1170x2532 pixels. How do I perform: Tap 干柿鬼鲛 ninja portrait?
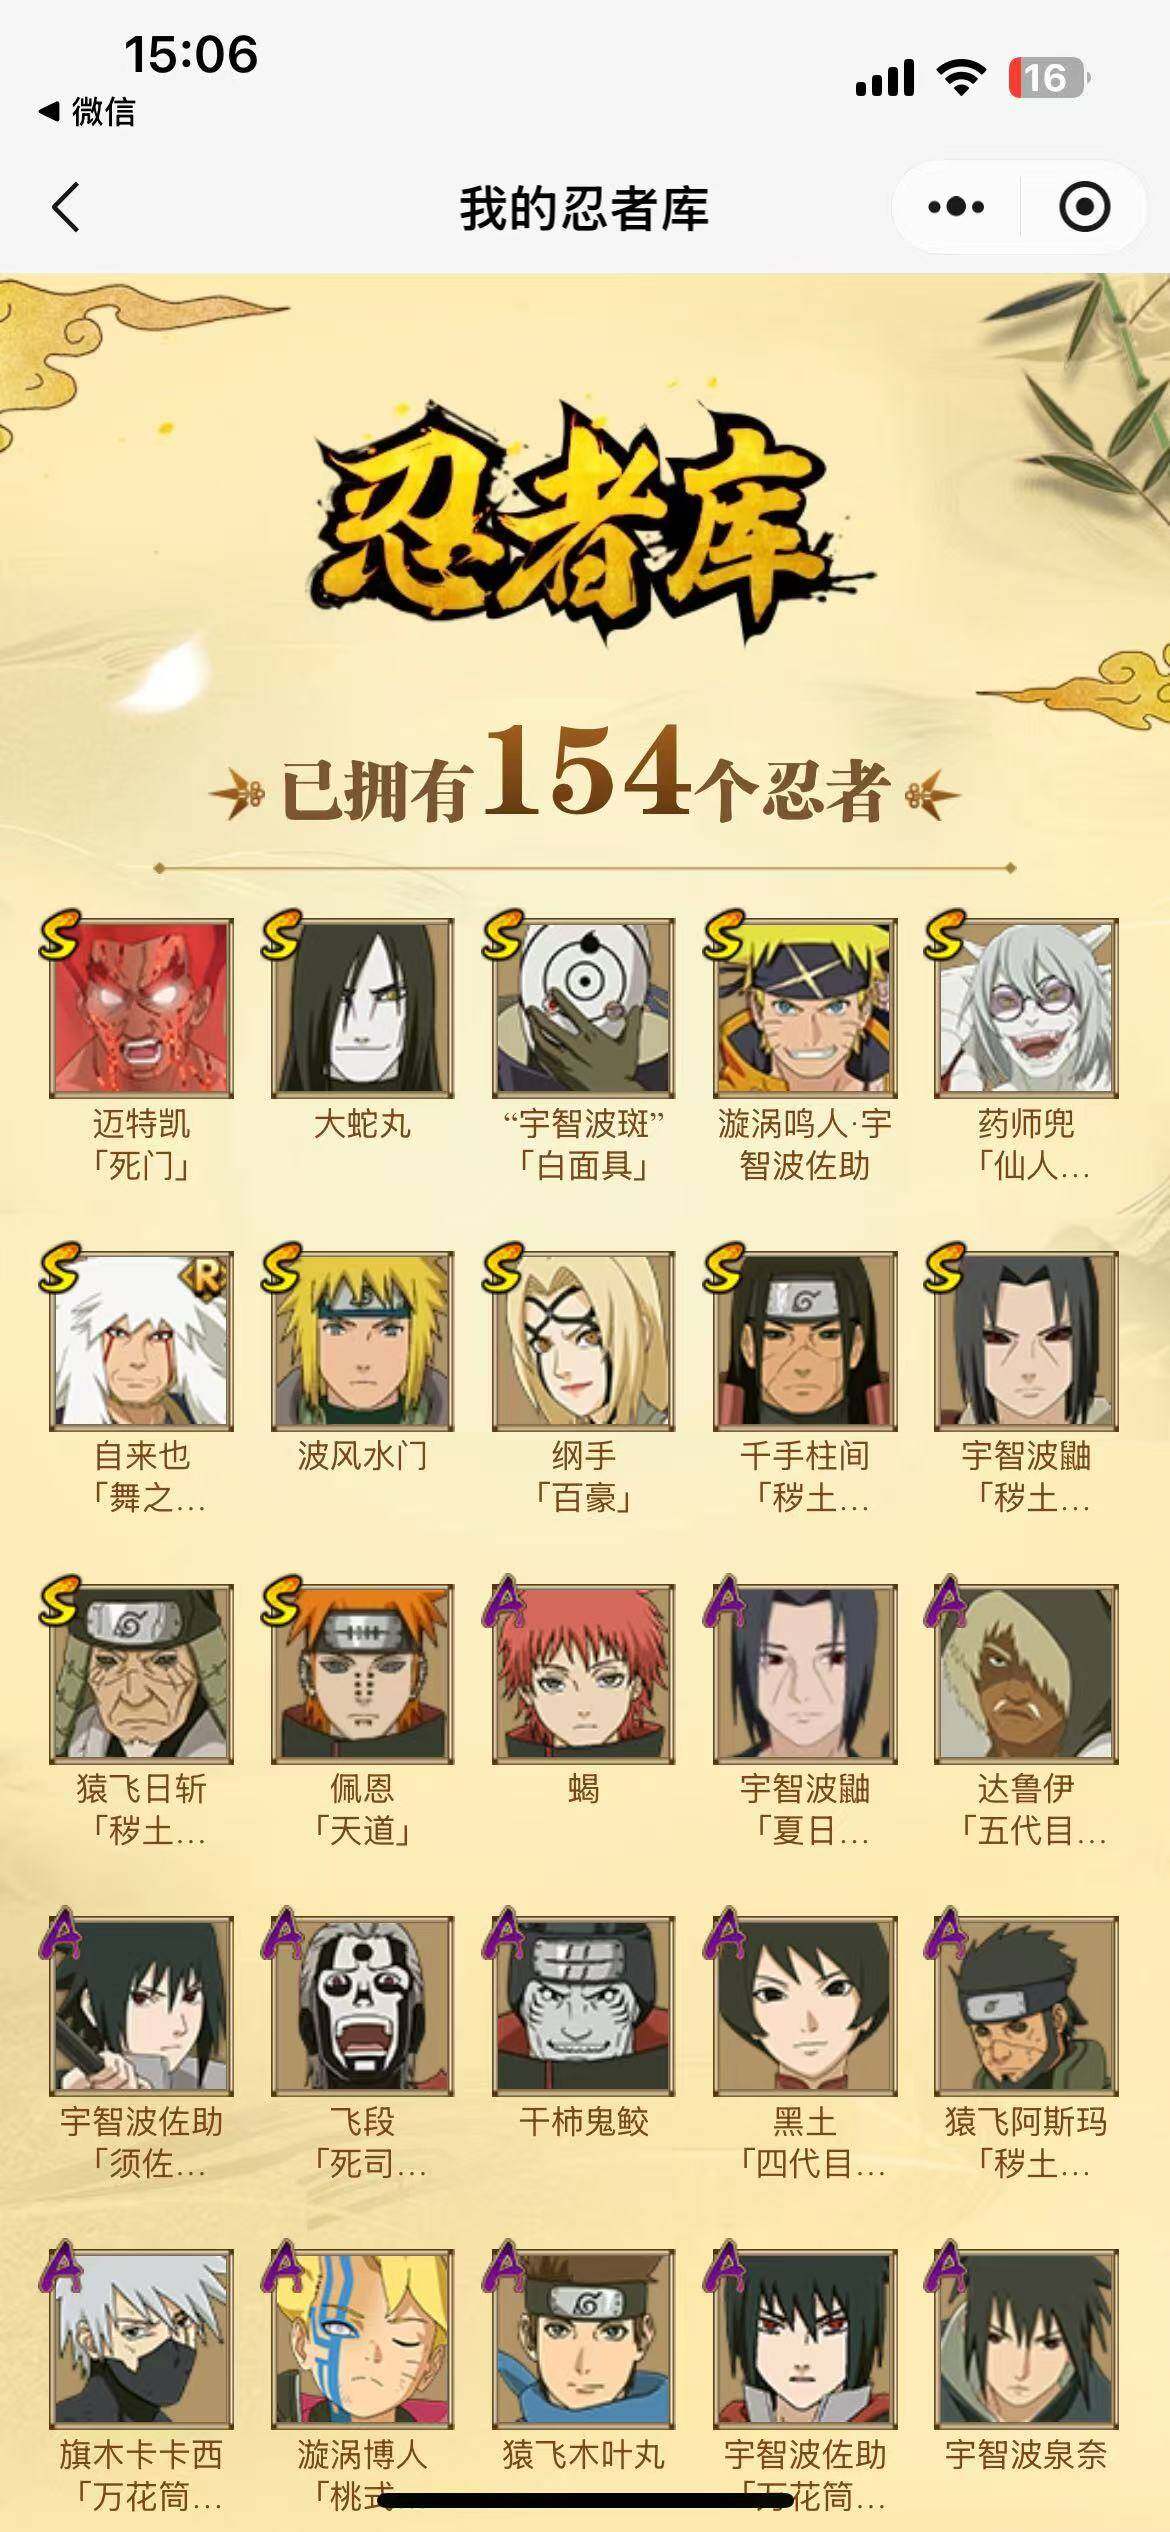[x=583, y=2007]
